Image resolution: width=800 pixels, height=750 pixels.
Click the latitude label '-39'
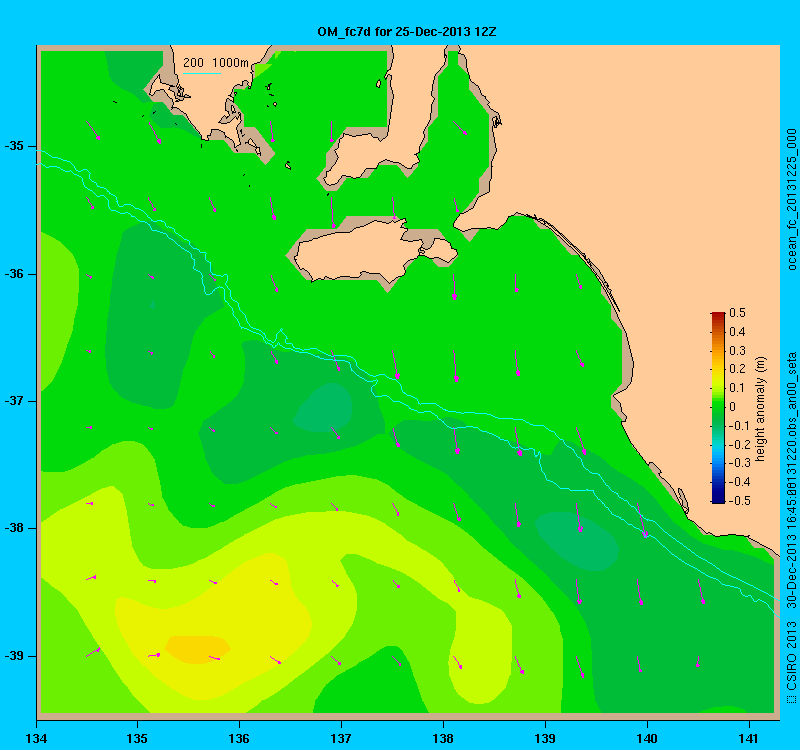click(14, 656)
